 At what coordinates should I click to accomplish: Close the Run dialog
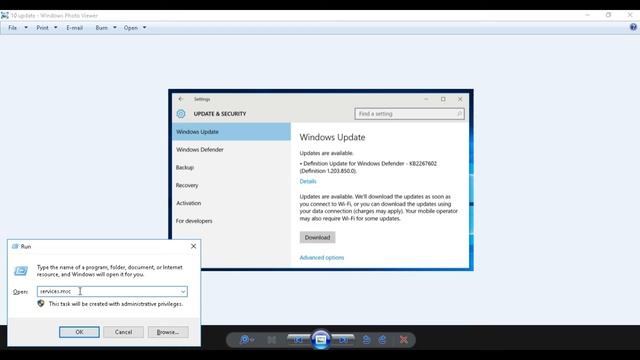[x=193, y=246]
